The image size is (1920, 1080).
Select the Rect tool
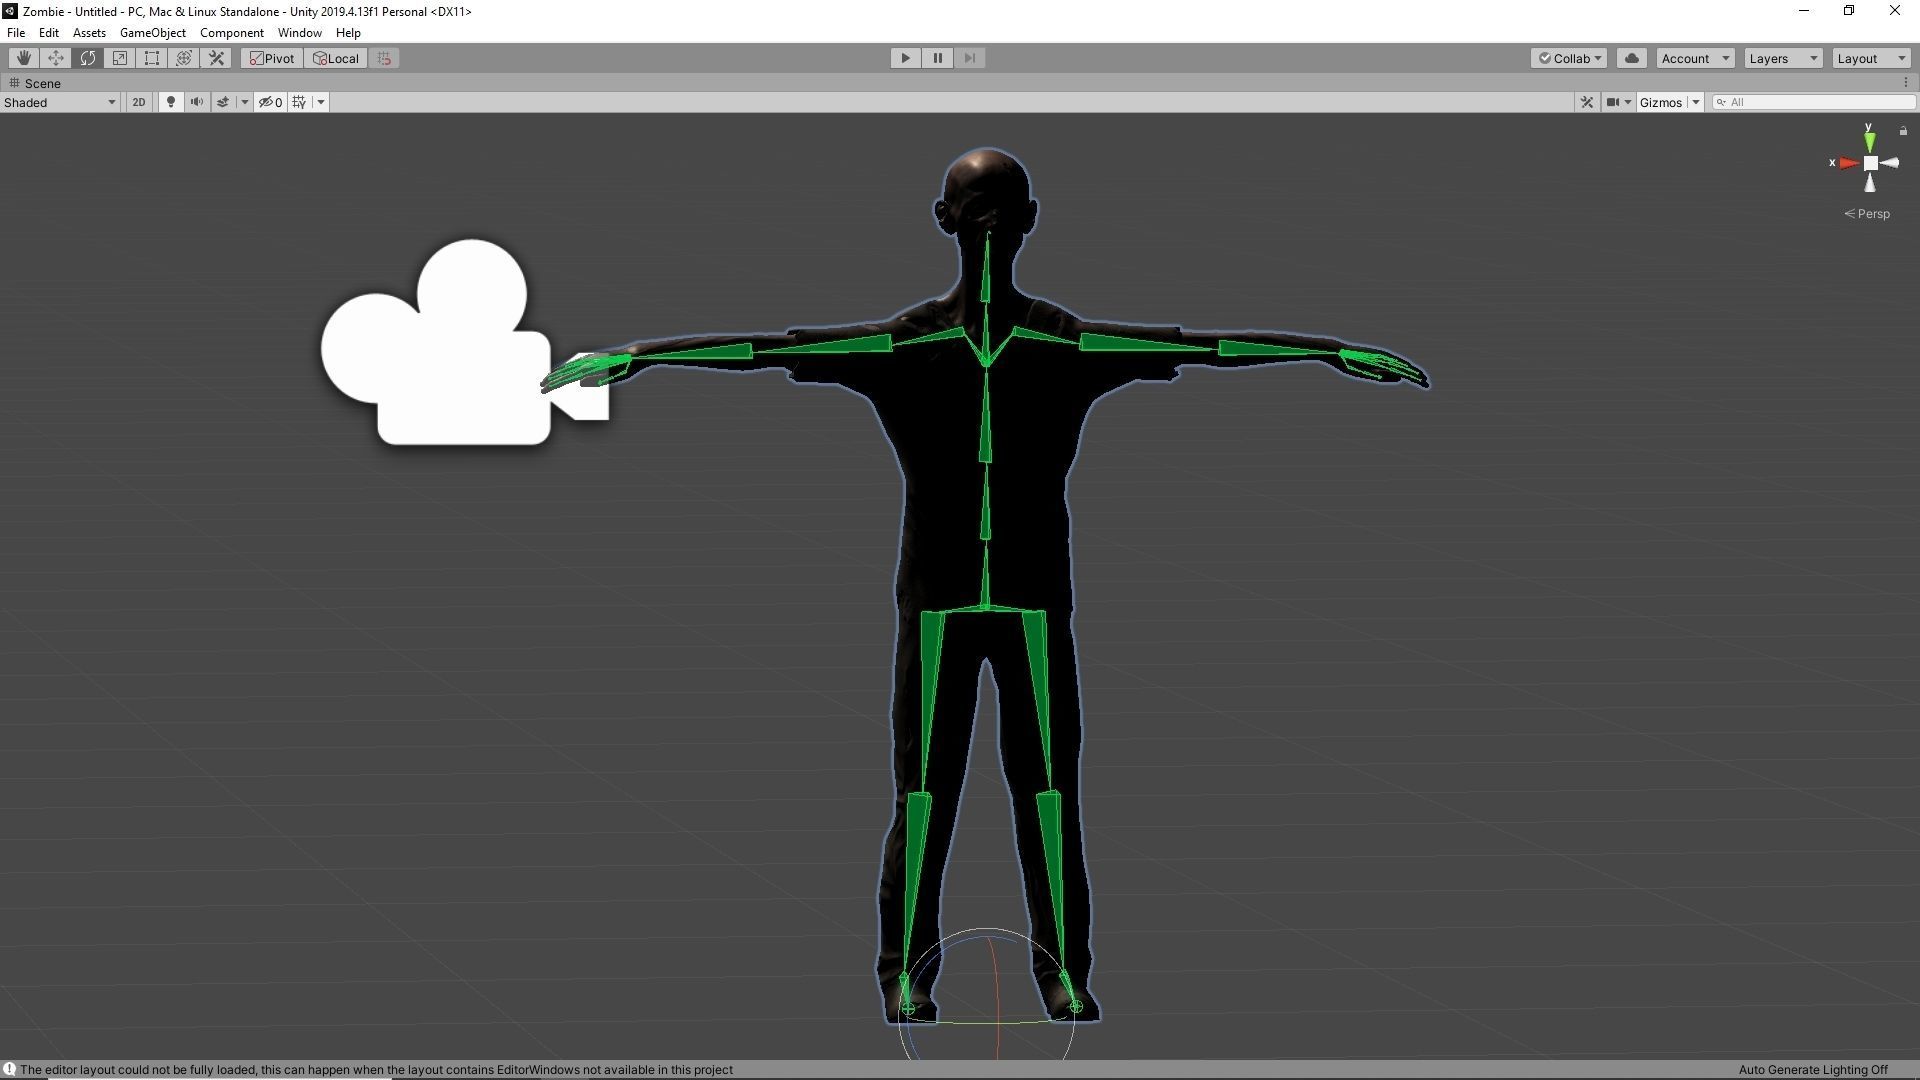(152, 58)
